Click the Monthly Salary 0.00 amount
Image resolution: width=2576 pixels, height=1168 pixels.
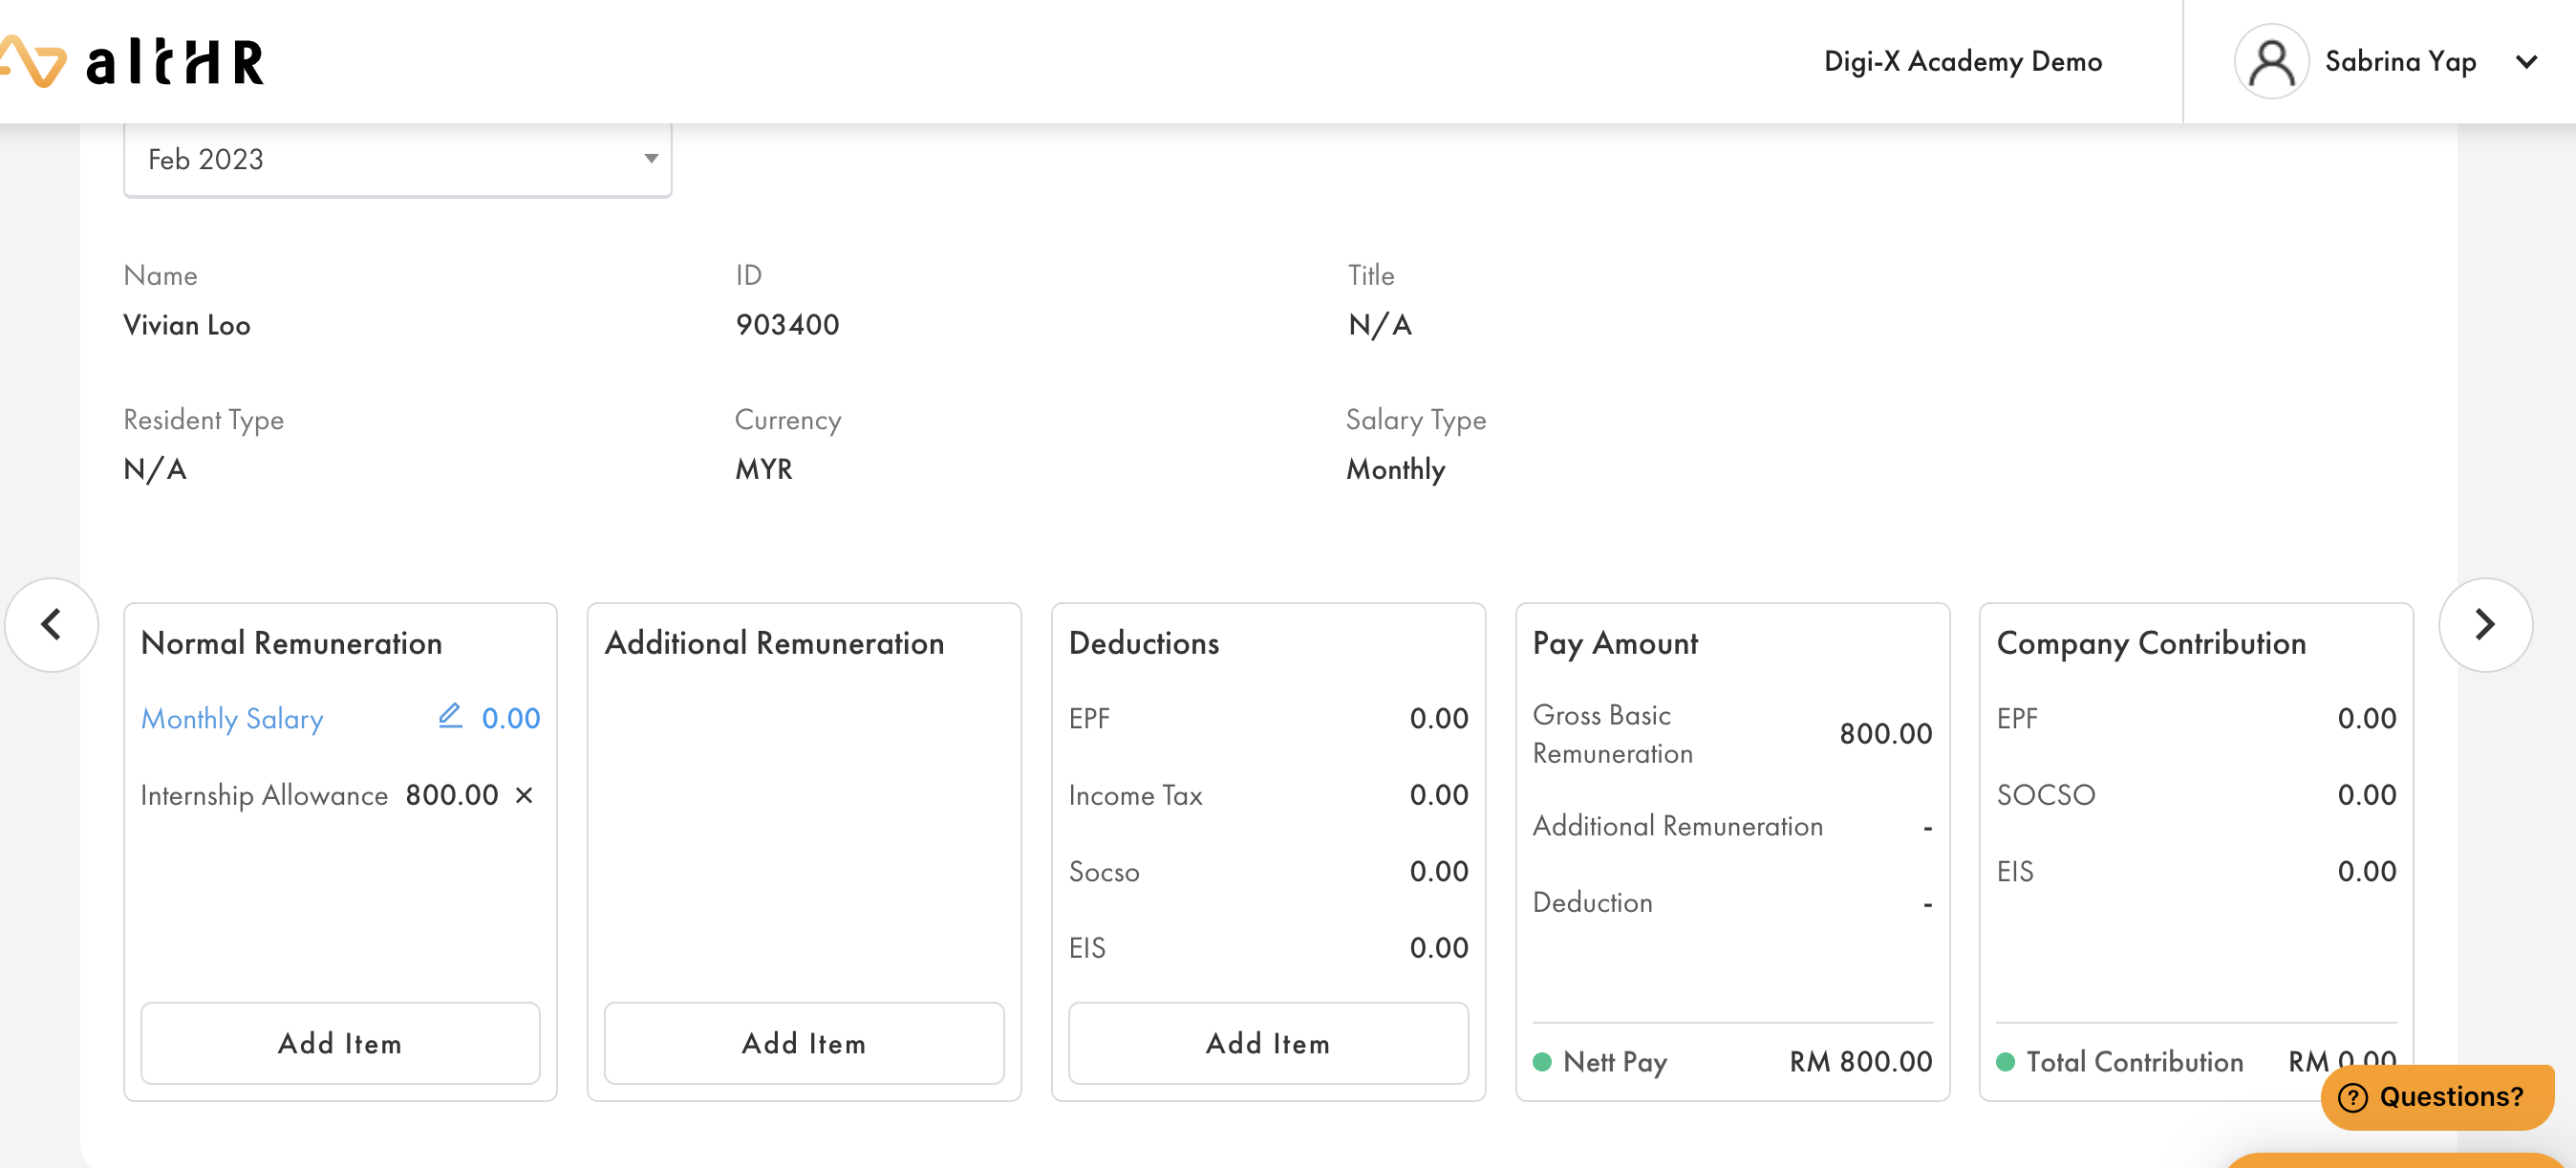(x=510, y=719)
